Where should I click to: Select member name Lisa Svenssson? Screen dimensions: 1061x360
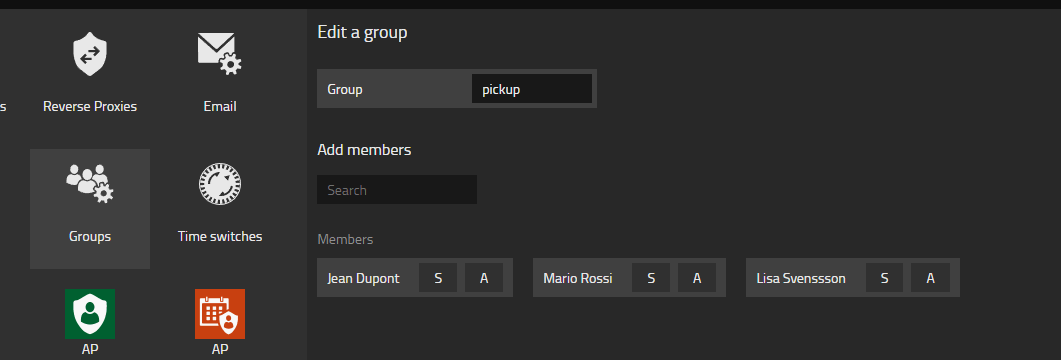tap(801, 278)
